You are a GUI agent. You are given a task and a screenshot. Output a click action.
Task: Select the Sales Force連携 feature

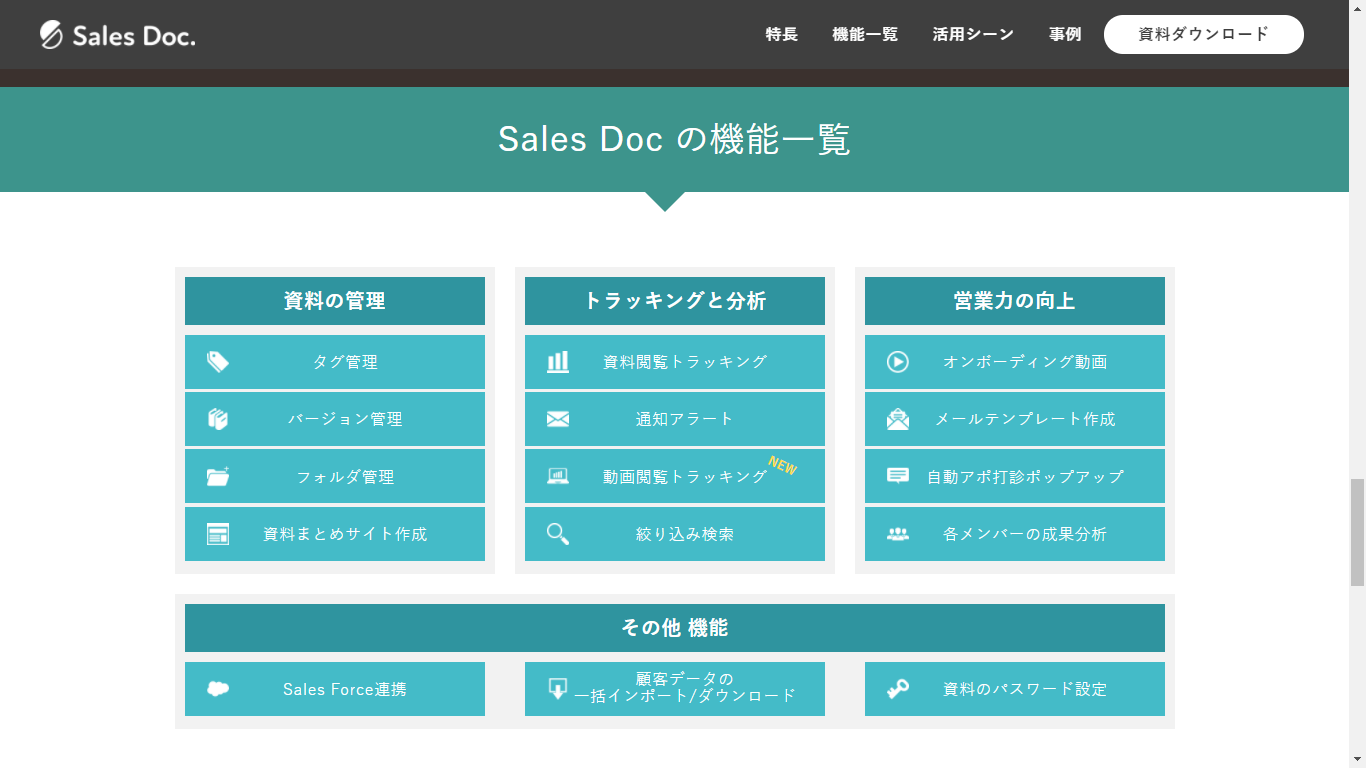[x=335, y=689]
